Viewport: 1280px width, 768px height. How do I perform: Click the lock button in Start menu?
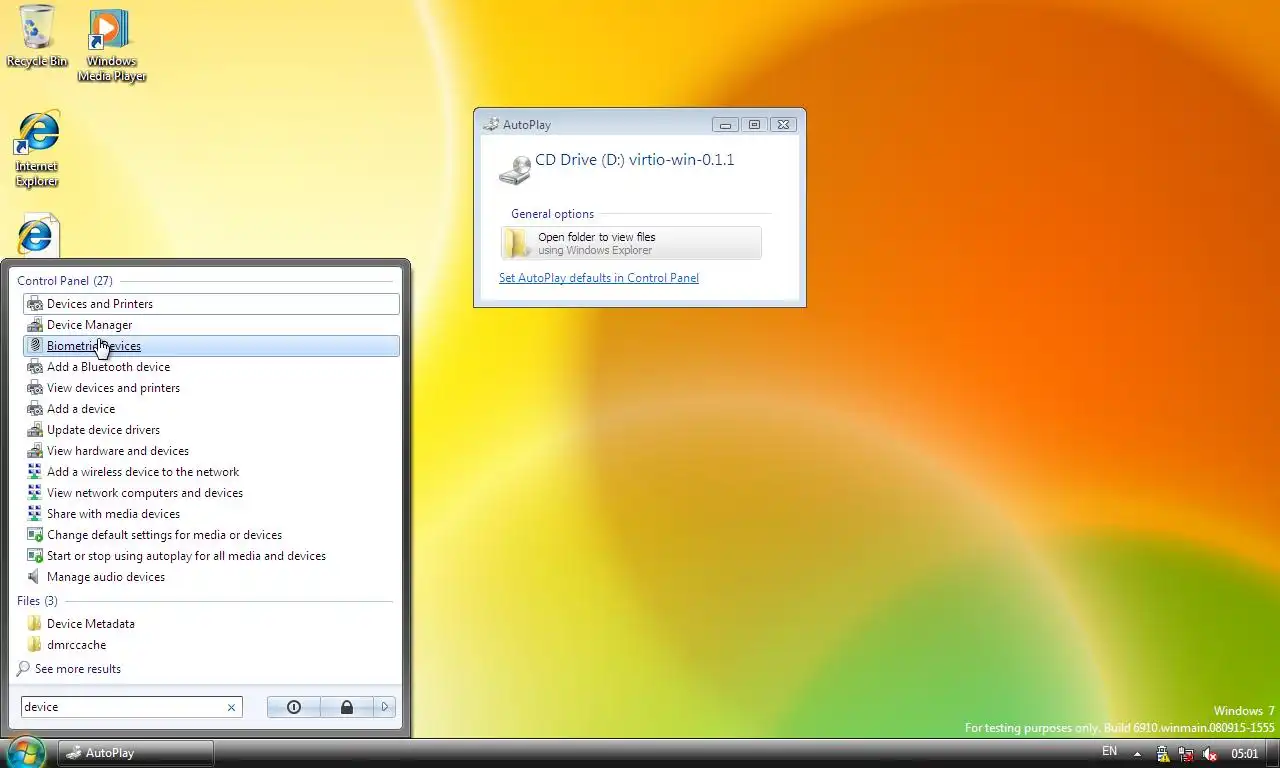click(x=347, y=707)
